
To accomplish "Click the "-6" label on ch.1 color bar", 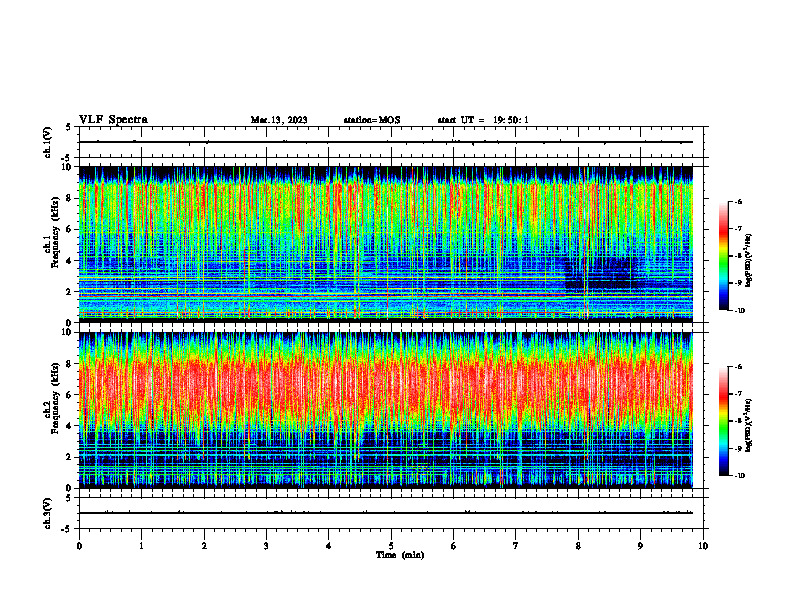I will click(738, 201).
